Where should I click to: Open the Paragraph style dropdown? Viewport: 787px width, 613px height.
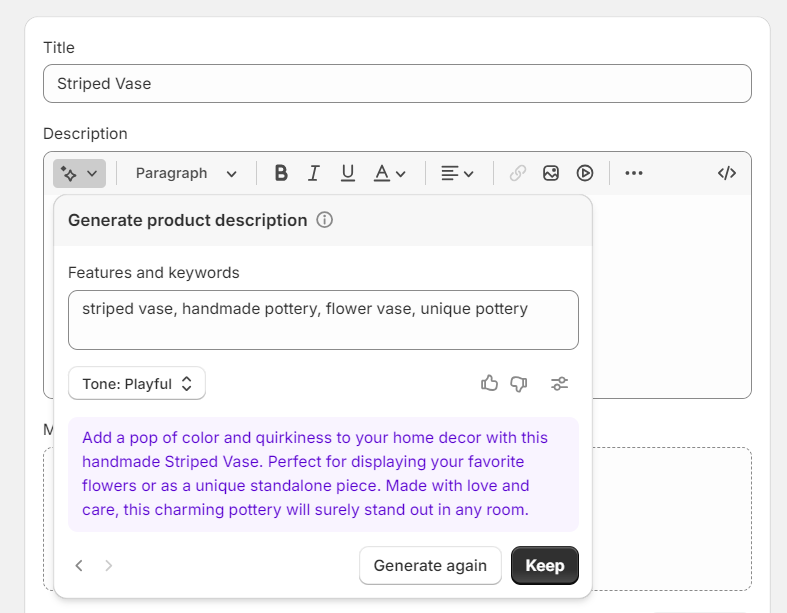coord(186,173)
